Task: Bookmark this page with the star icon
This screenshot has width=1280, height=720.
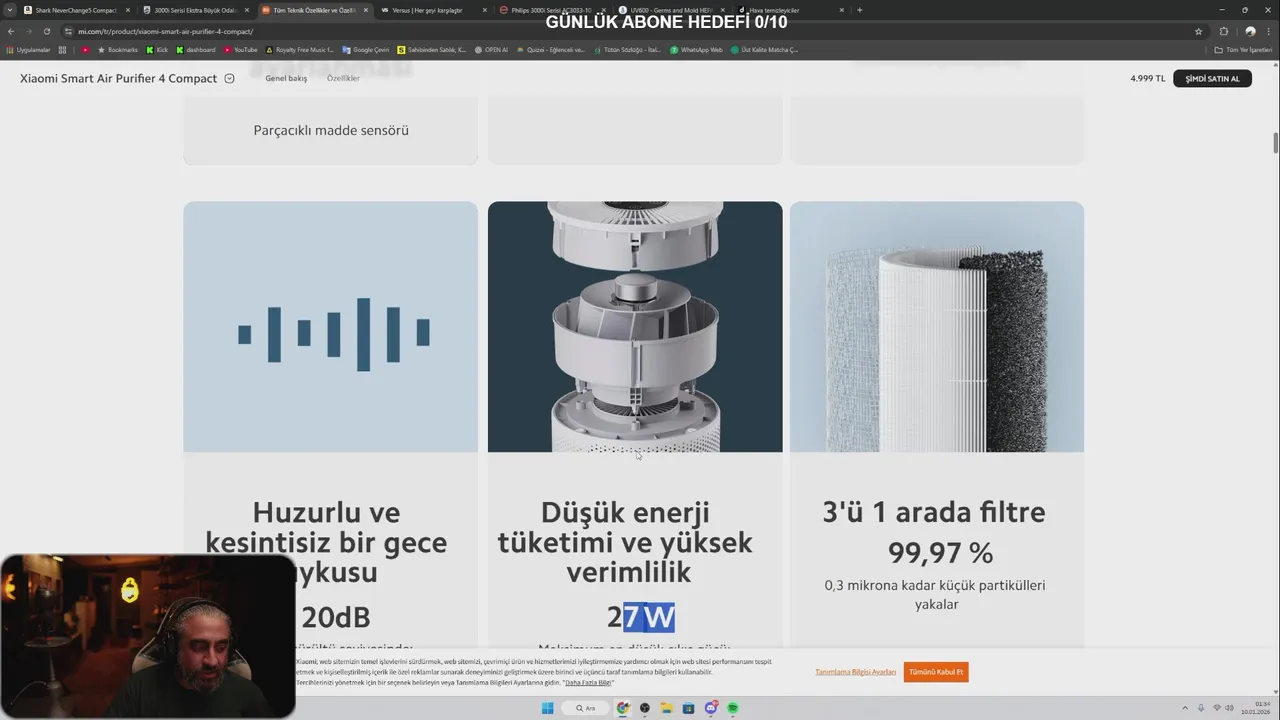Action: click(x=1198, y=31)
